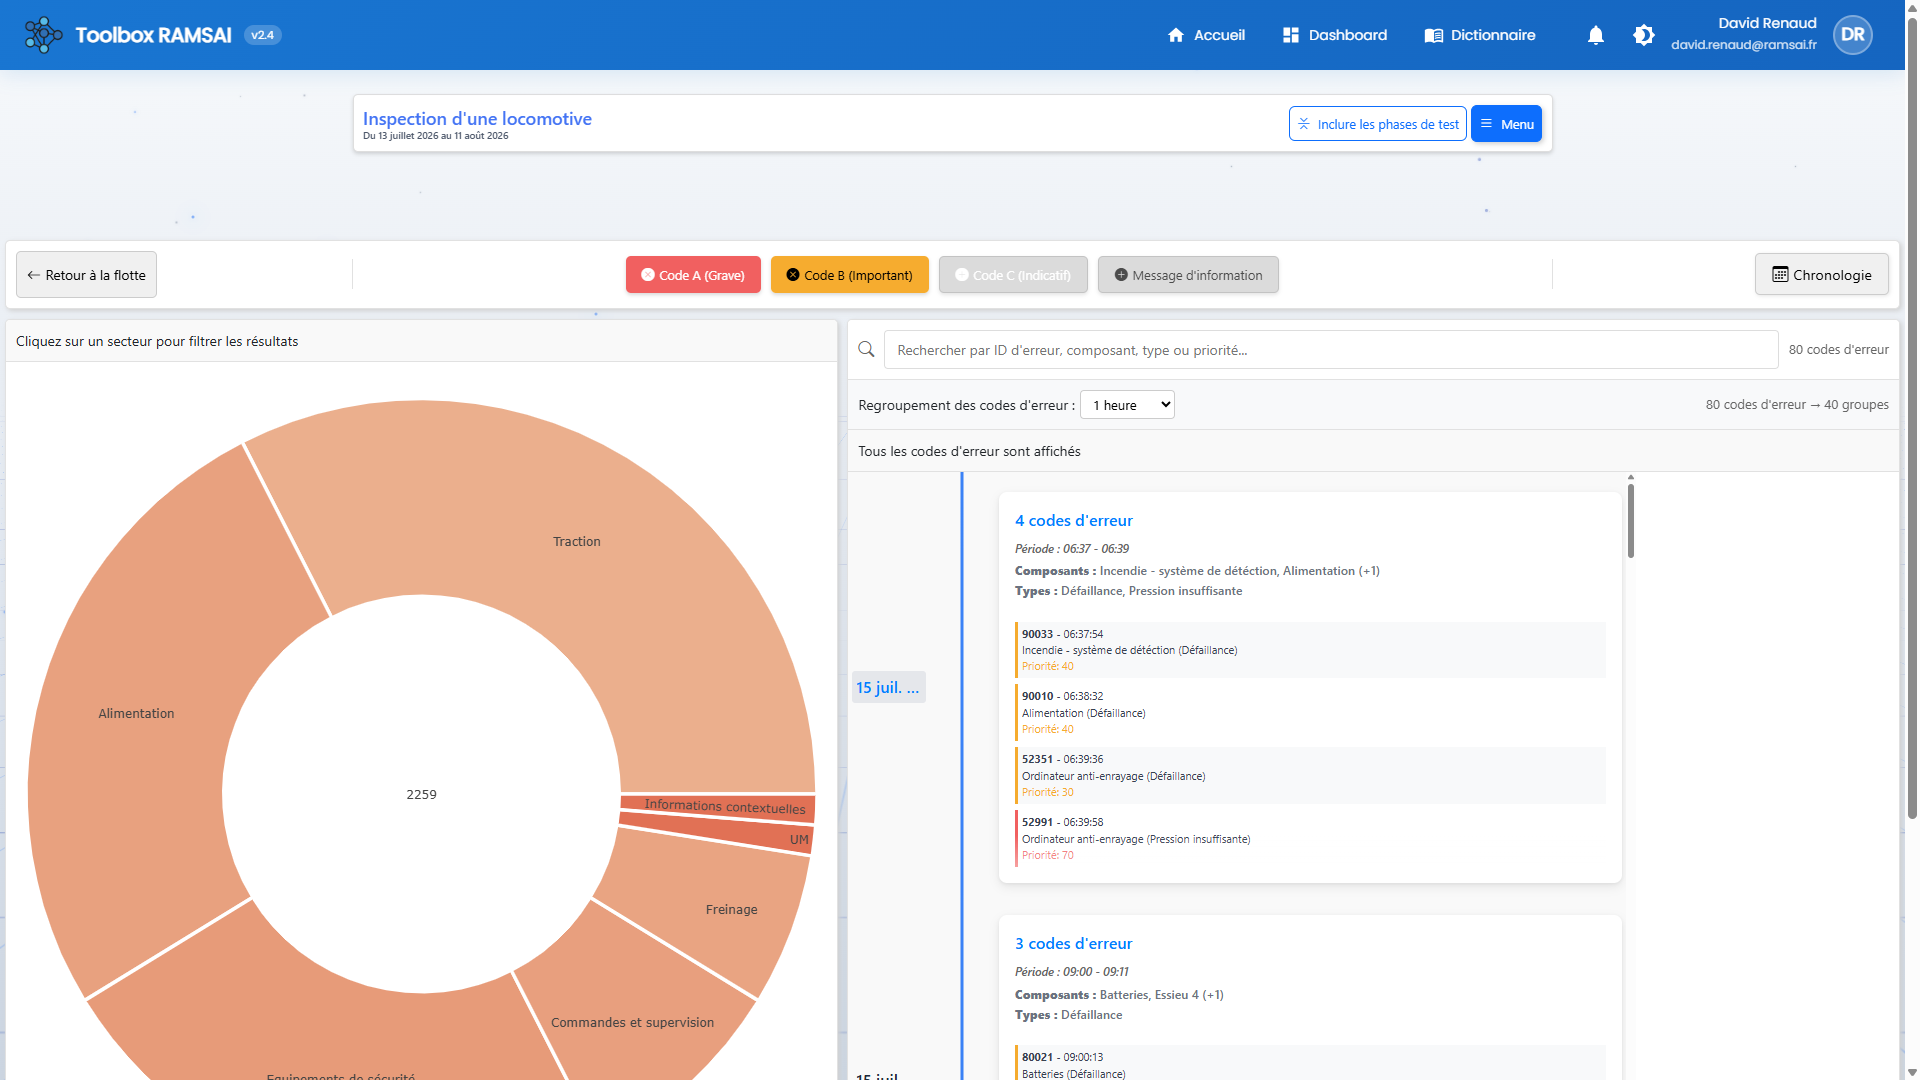This screenshot has width=1920, height=1080.
Task: Toggle the Message d'information filter
Action: 1188,275
